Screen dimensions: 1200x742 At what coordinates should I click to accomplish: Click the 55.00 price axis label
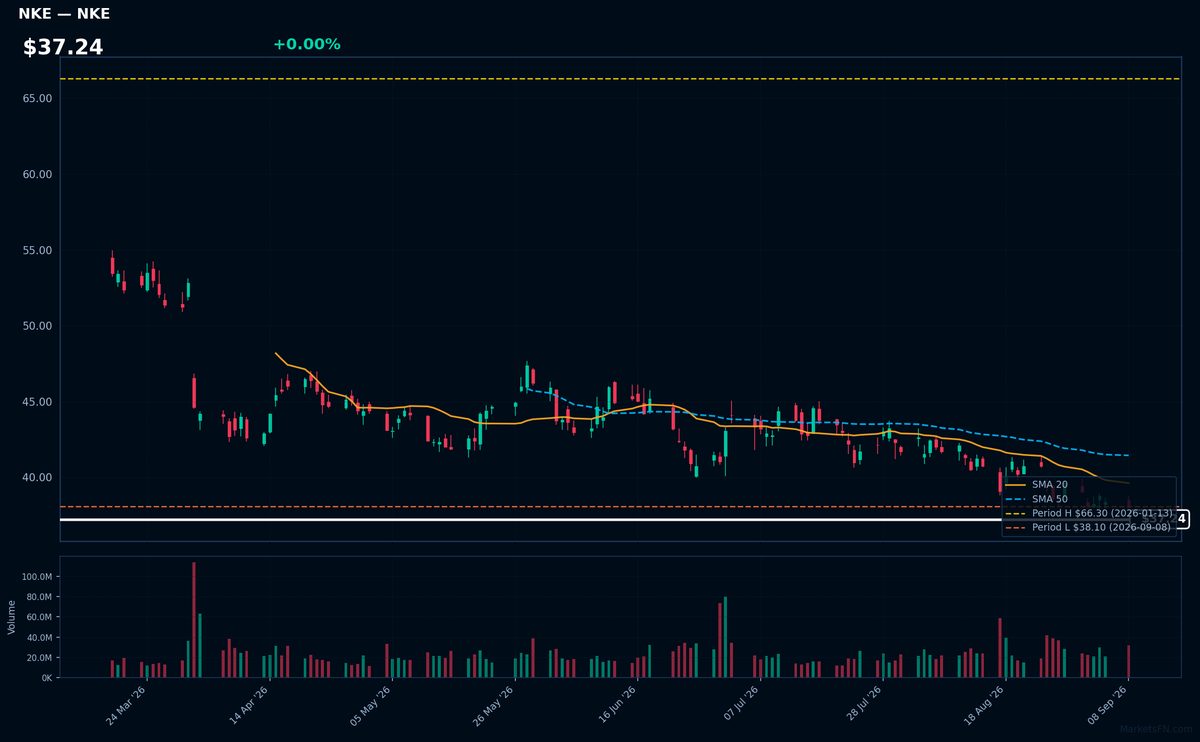[37, 250]
